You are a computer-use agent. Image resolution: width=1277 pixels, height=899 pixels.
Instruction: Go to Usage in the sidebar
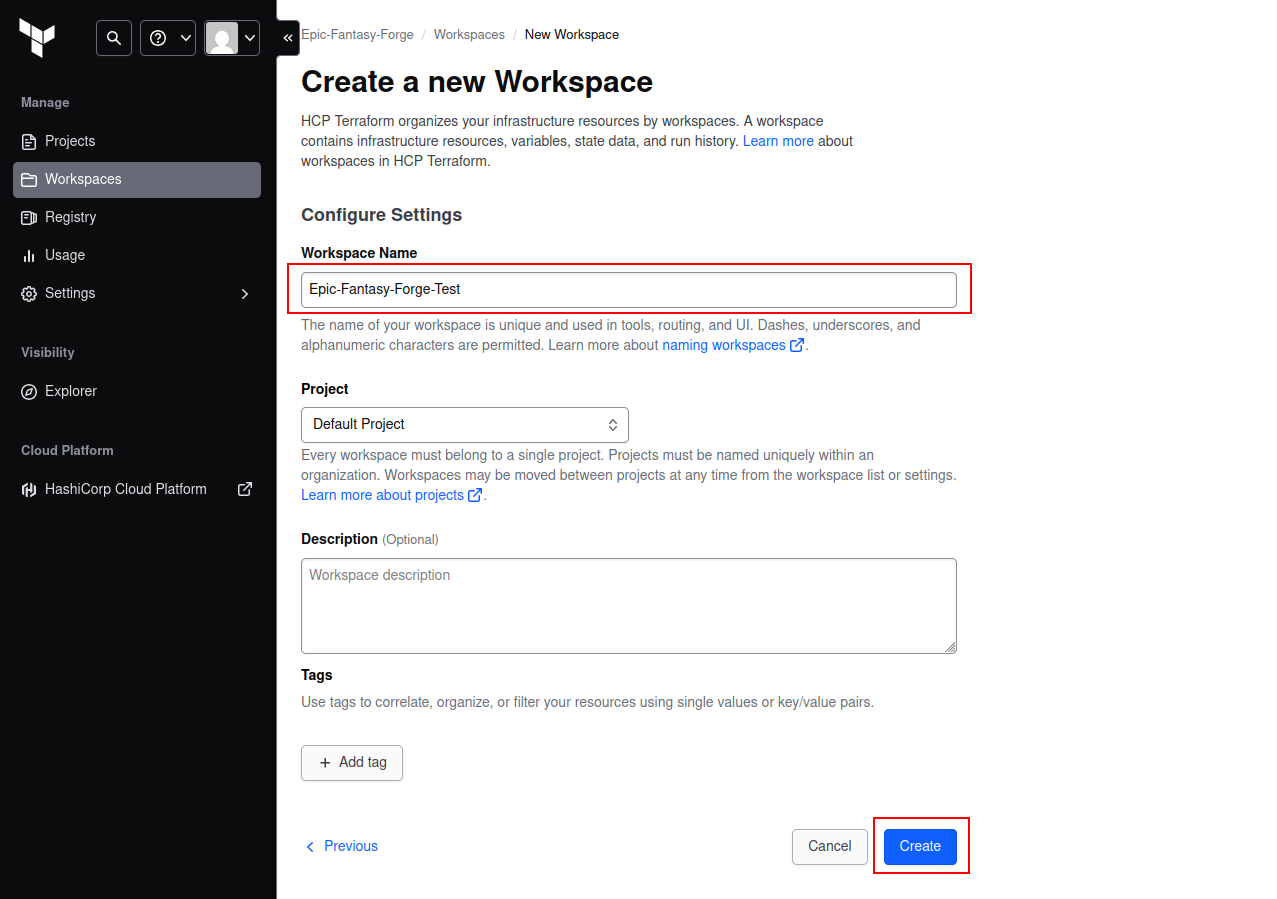[x=137, y=255]
